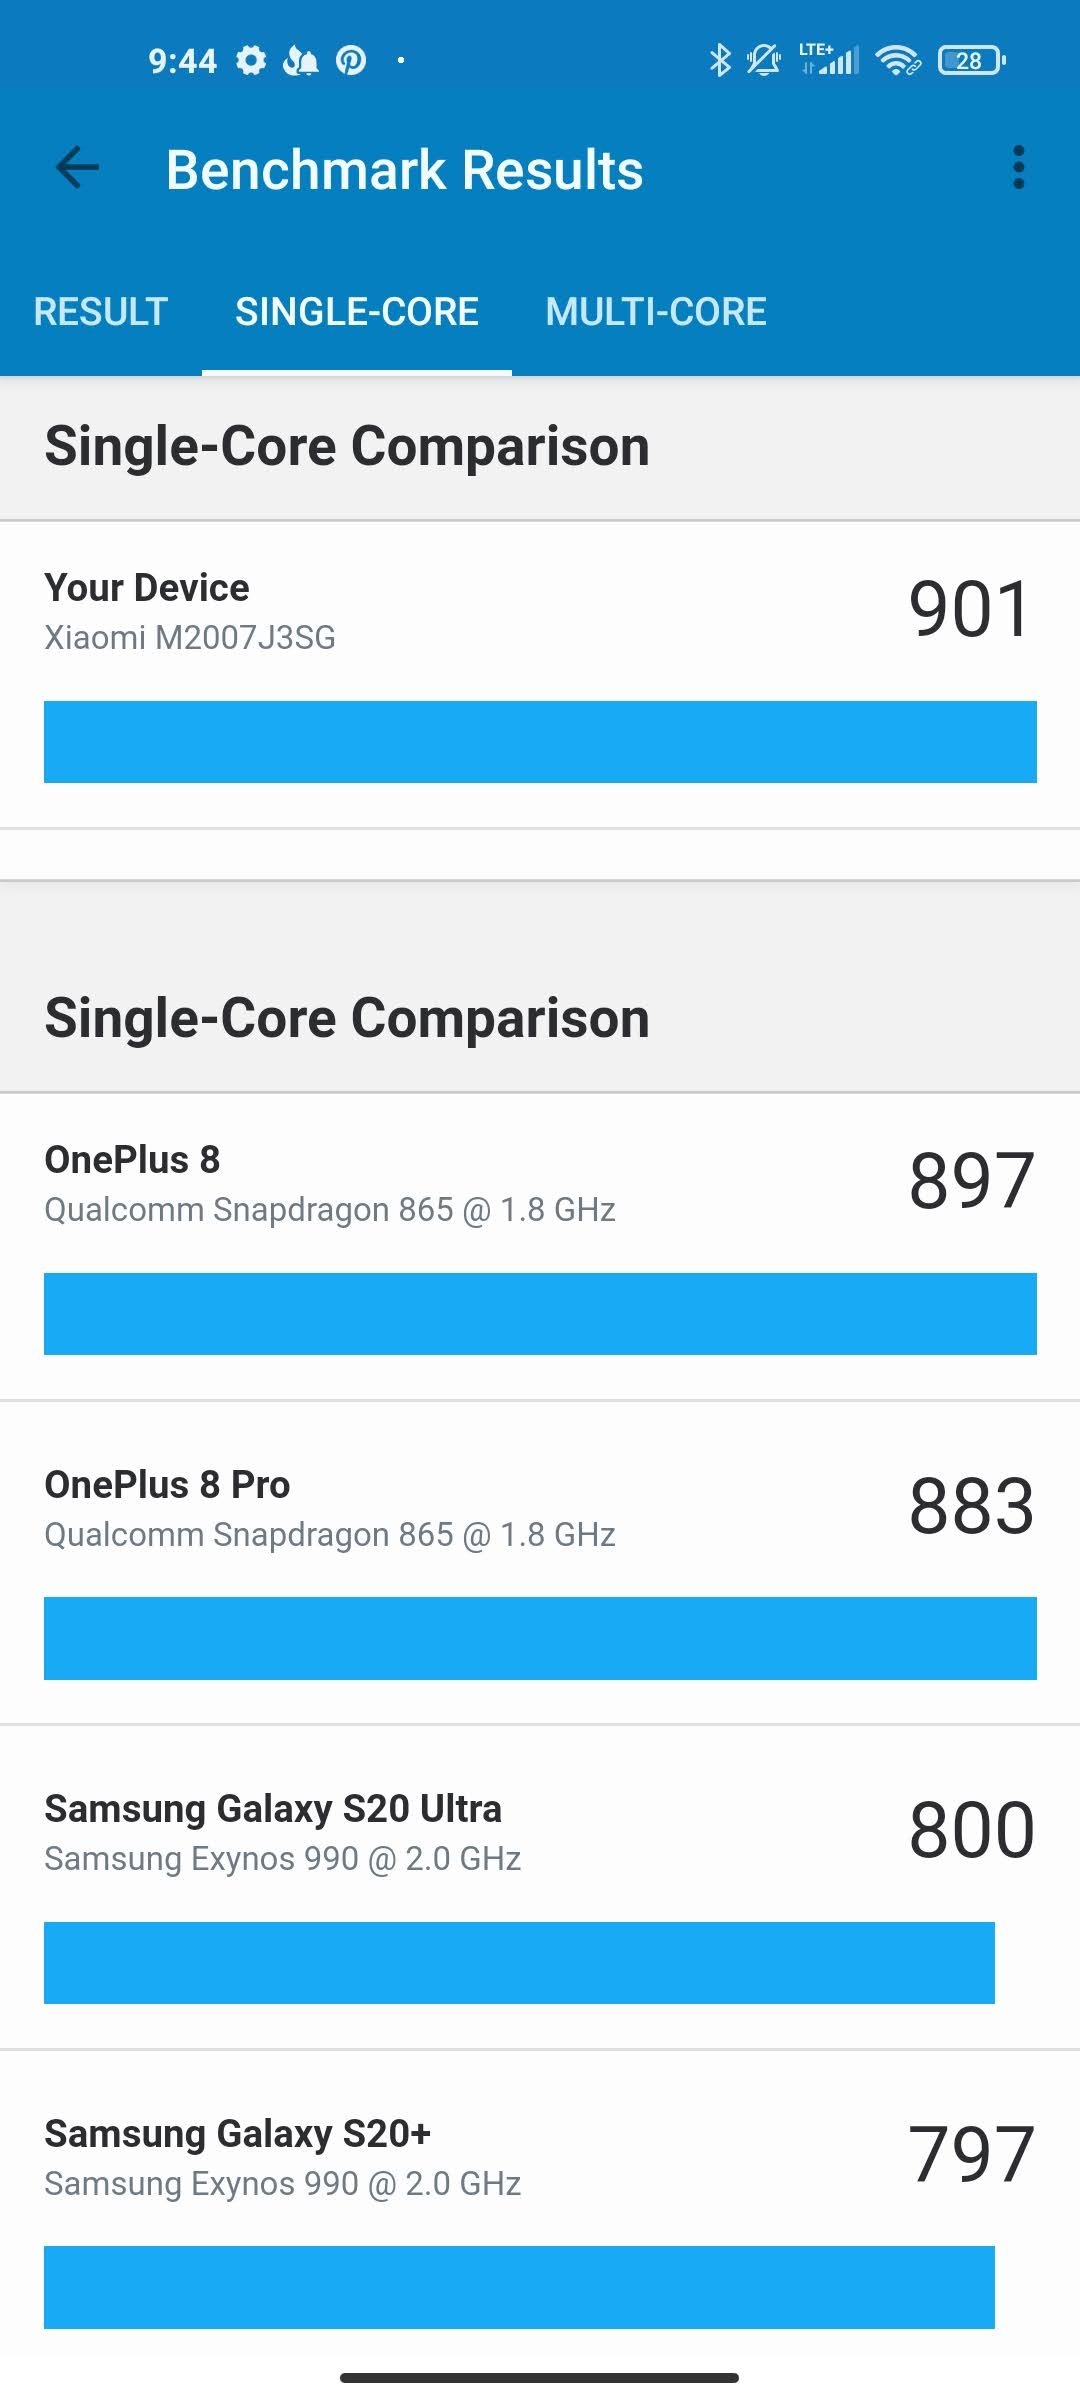Tap the Bluetooth status icon
Image resolution: width=1080 pixels, height=2400 pixels.
click(719, 60)
